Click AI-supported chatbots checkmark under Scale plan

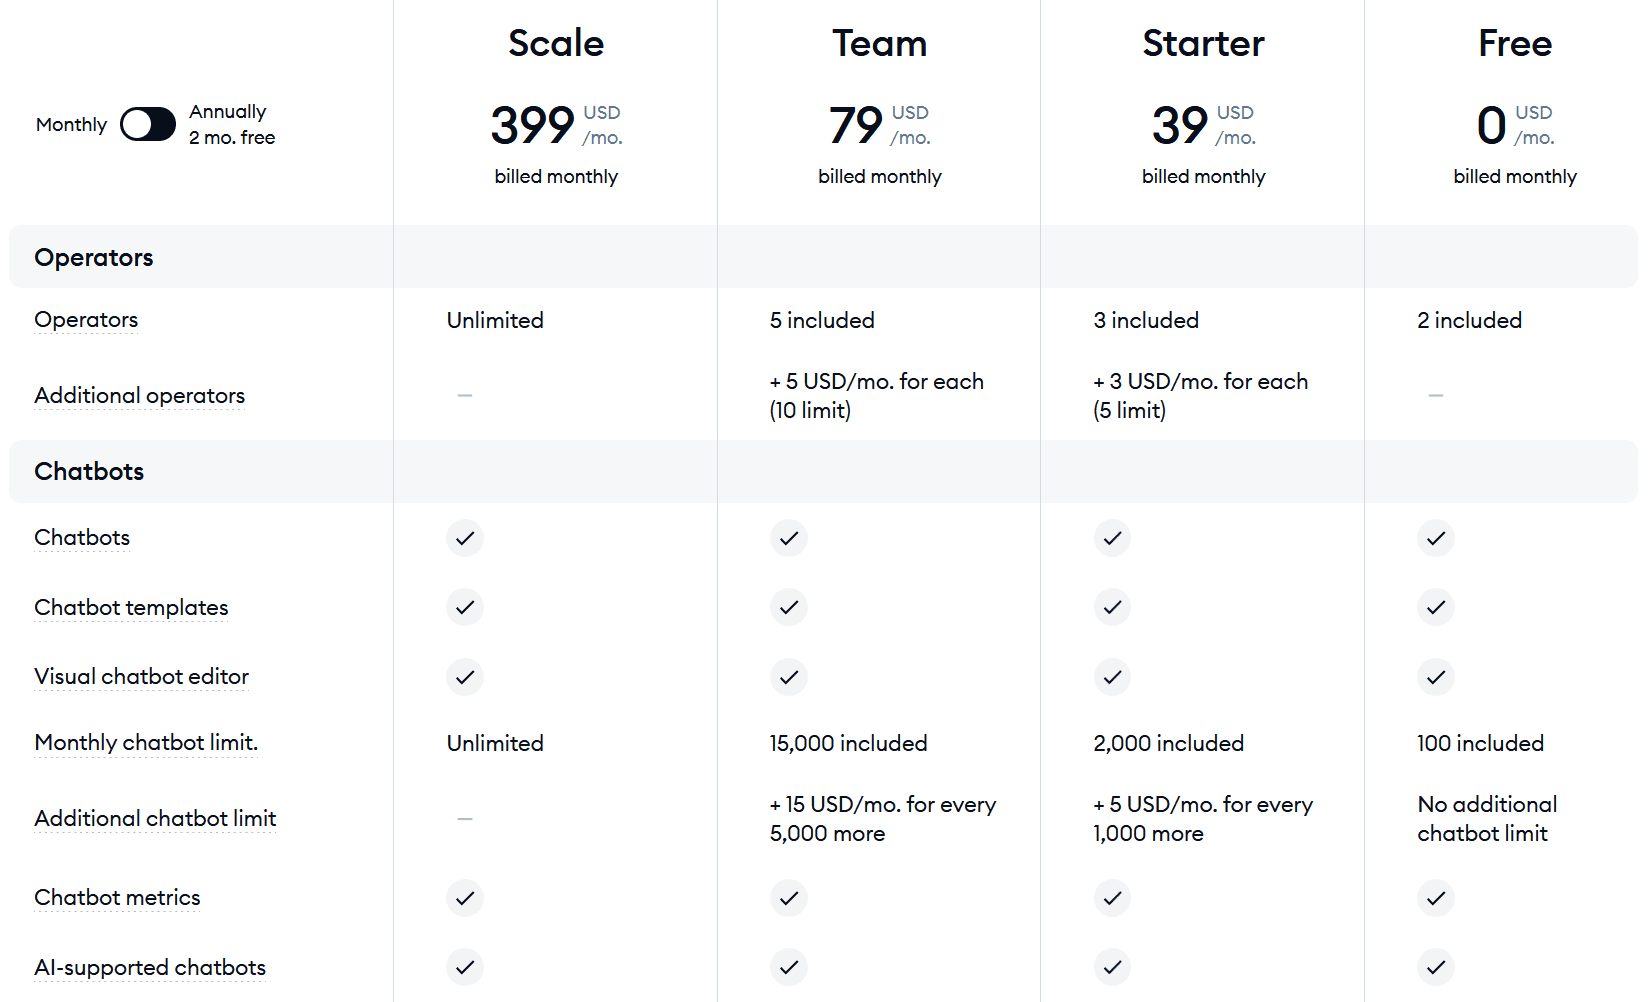465,967
